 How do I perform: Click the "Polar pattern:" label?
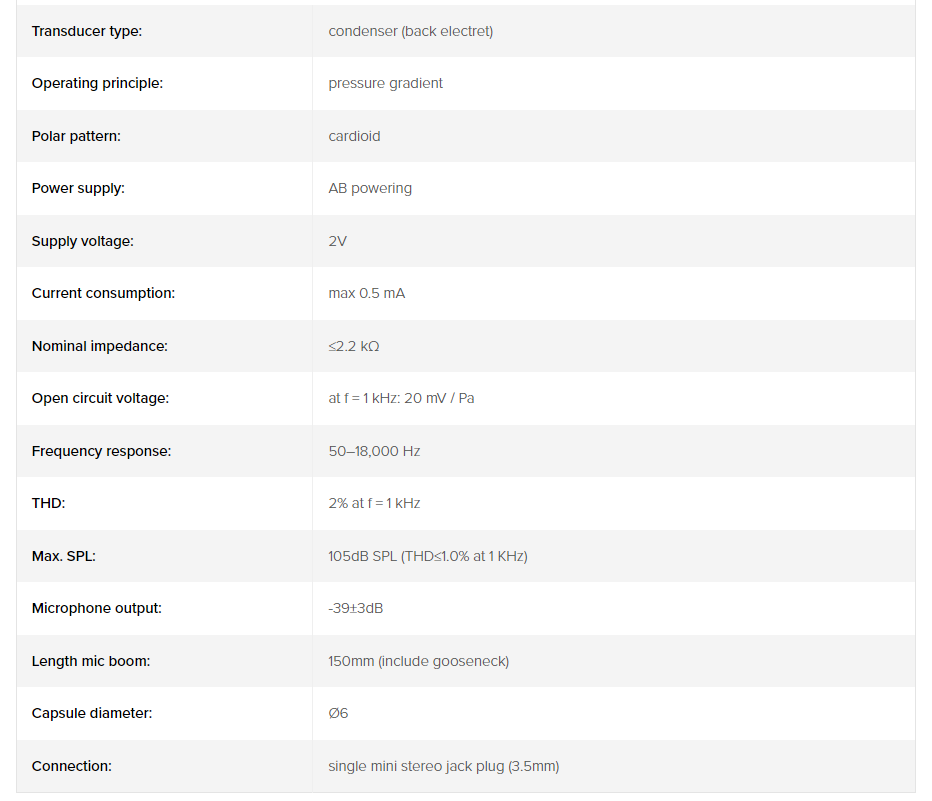click(76, 136)
